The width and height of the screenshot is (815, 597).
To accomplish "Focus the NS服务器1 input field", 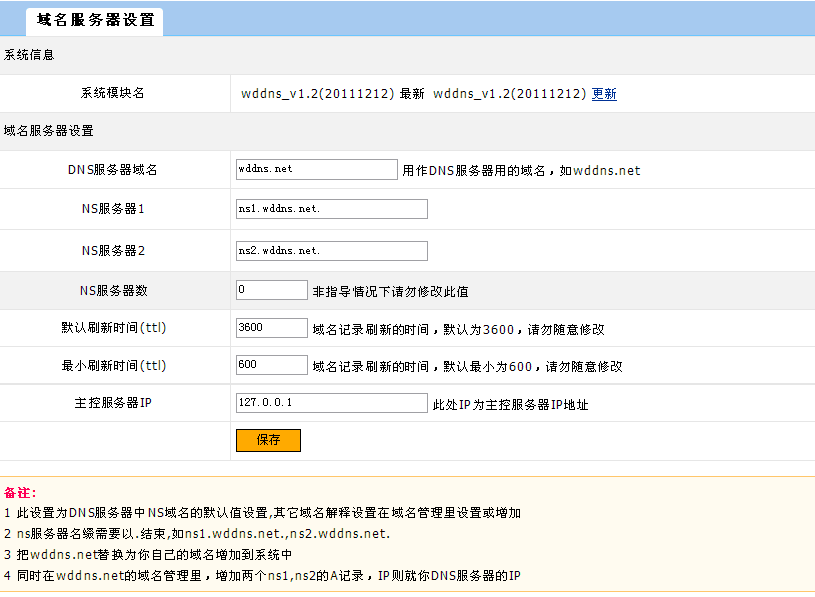I will point(331,209).
